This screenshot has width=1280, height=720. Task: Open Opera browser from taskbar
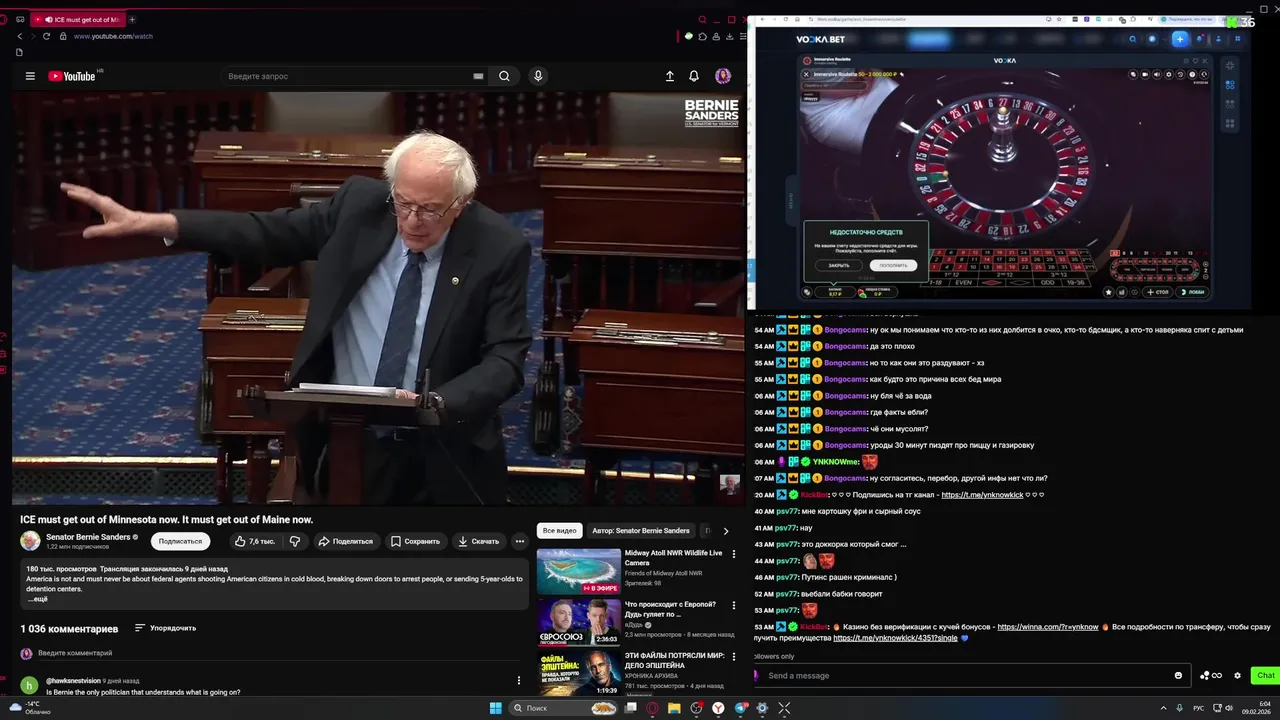pos(652,708)
